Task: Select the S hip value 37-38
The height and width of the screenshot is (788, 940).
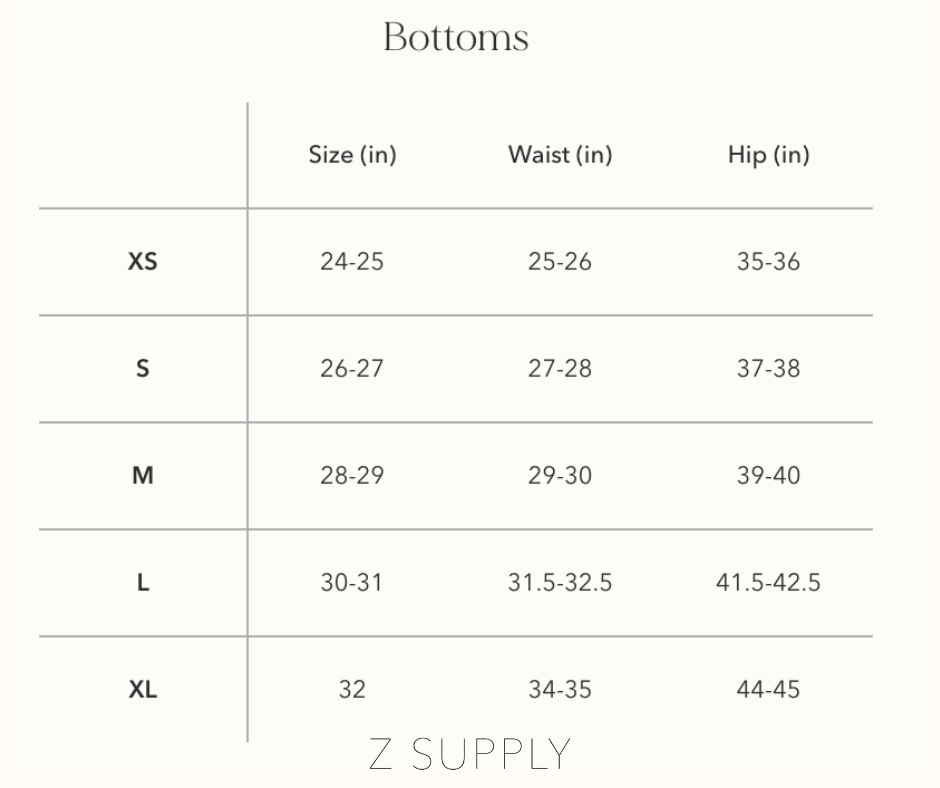Action: pyautogui.click(x=768, y=369)
